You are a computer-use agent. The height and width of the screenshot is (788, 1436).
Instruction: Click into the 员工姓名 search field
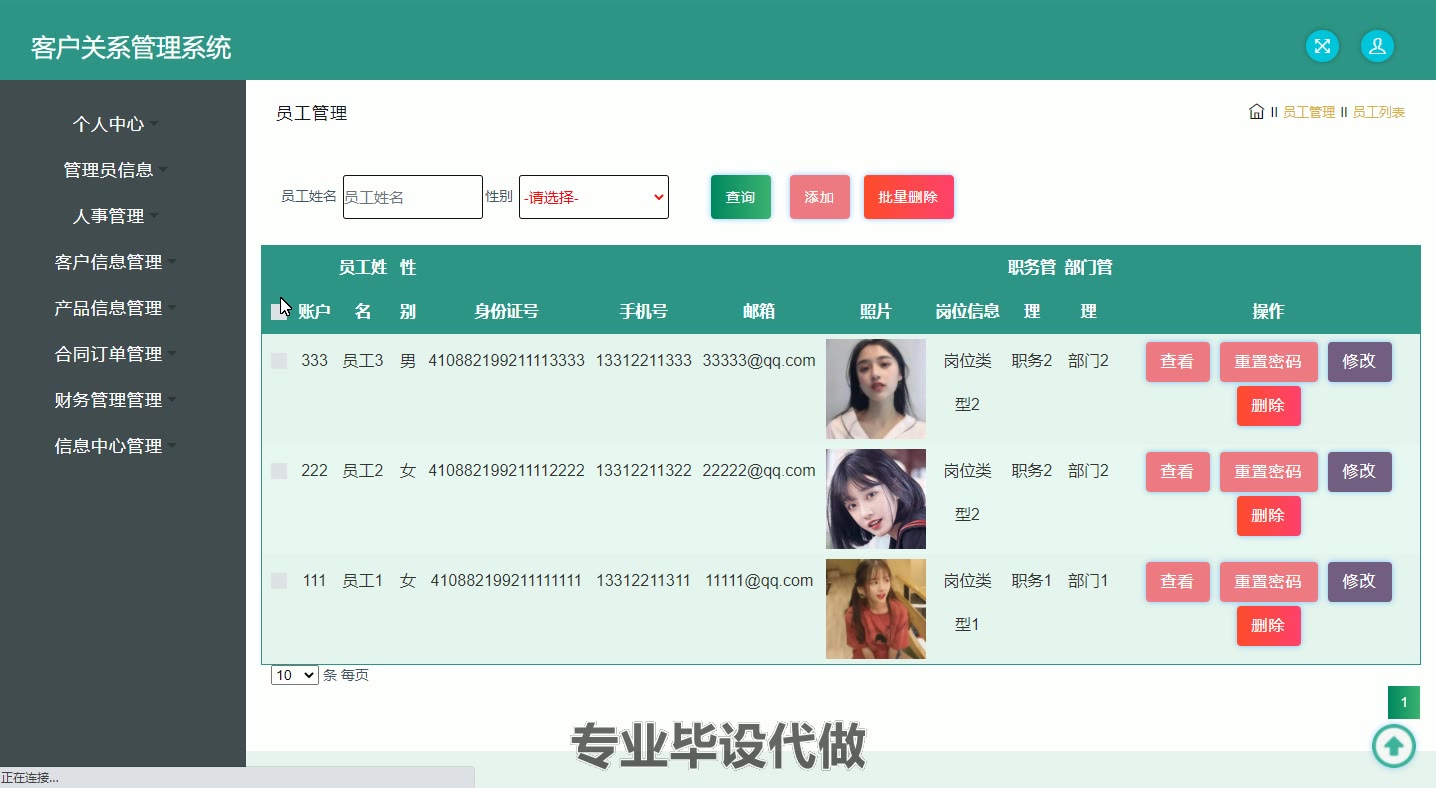[412, 197]
